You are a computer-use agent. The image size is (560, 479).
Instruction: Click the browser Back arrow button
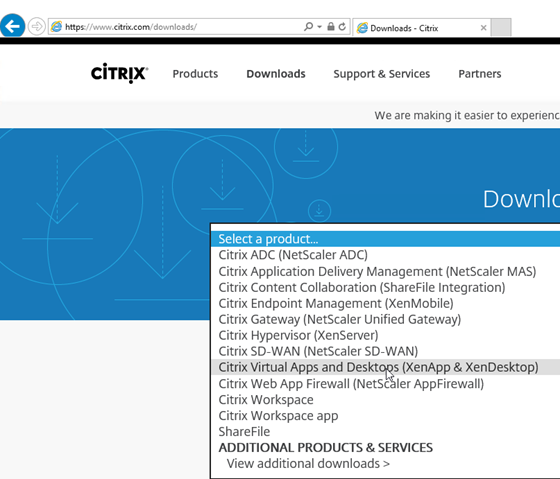point(12,26)
